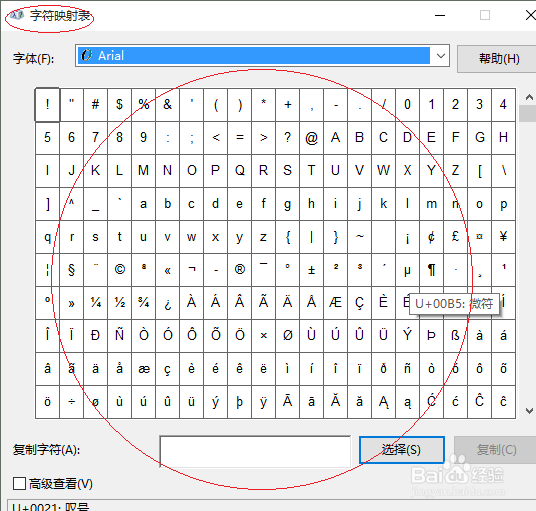Select the Ñ capital character
The height and width of the screenshot is (511, 536).
[119, 336]
